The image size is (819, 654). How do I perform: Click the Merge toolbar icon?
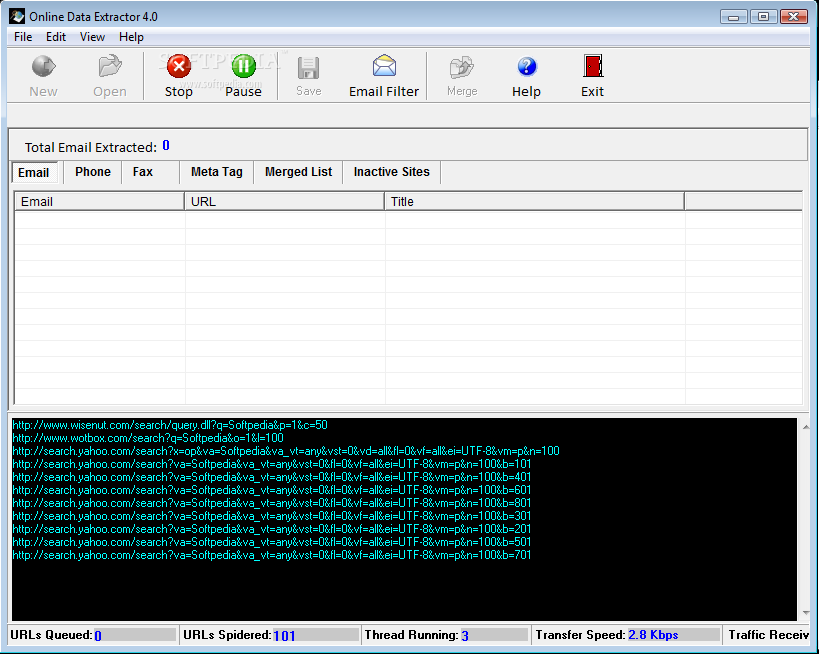(462, 68)
